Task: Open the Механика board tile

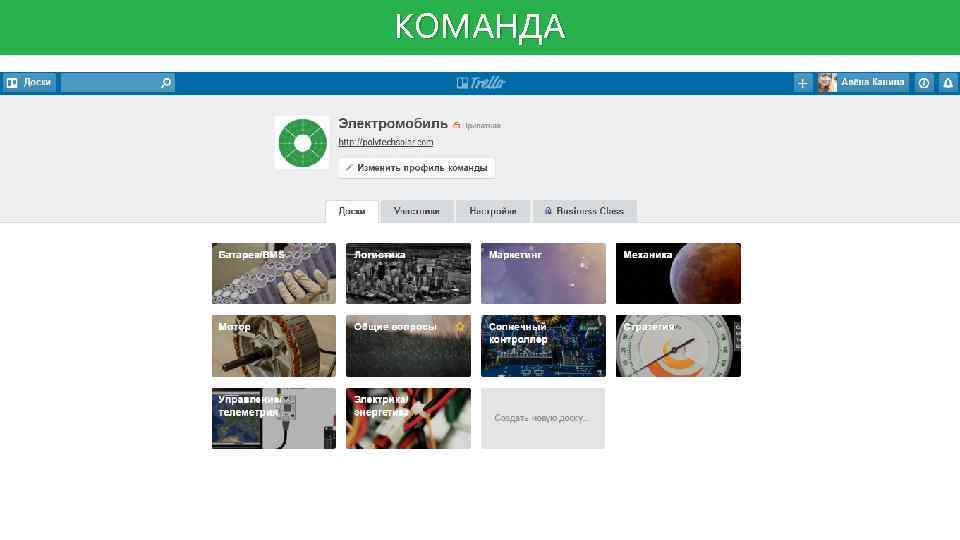Action: (x=678, y=274)
